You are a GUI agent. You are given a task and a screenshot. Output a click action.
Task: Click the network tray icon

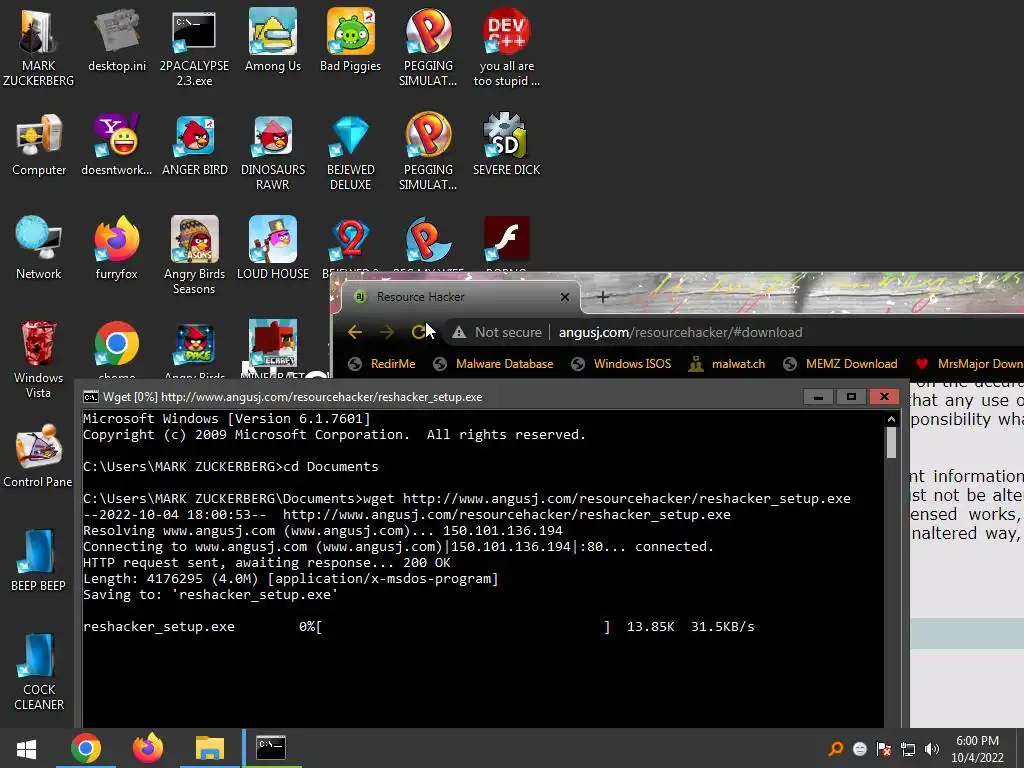908,749
